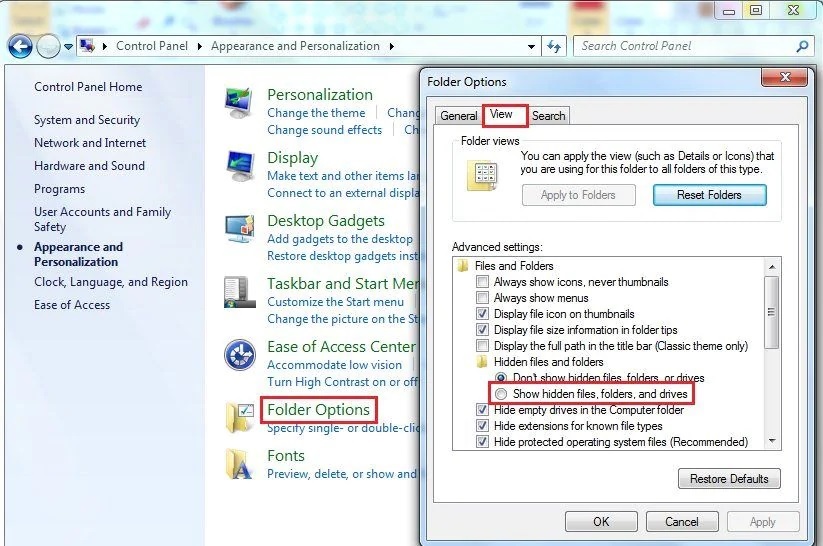
Task: Switch to the Search tab
Action: pyautogui.click(x=548, y=116)
